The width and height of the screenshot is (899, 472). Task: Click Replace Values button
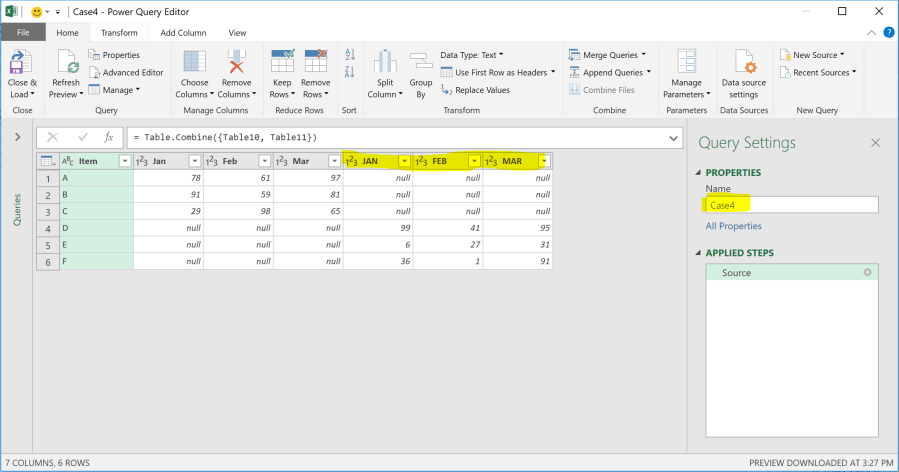(476, 90)
